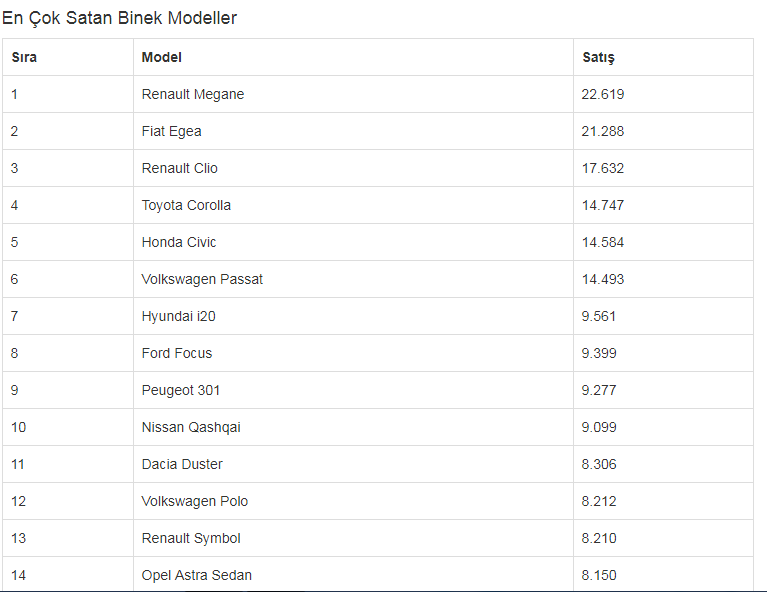The image size is (767, 592).
Task: Select the Opel Astra Sedan entry
Action: [197, 575]
